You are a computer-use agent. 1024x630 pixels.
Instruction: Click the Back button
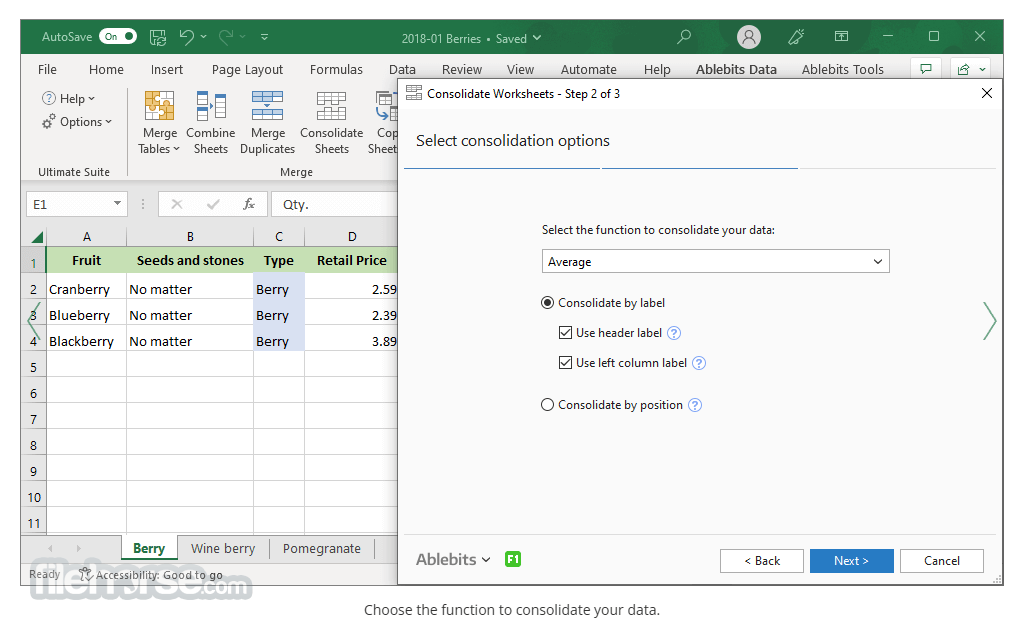click(762, 561)
